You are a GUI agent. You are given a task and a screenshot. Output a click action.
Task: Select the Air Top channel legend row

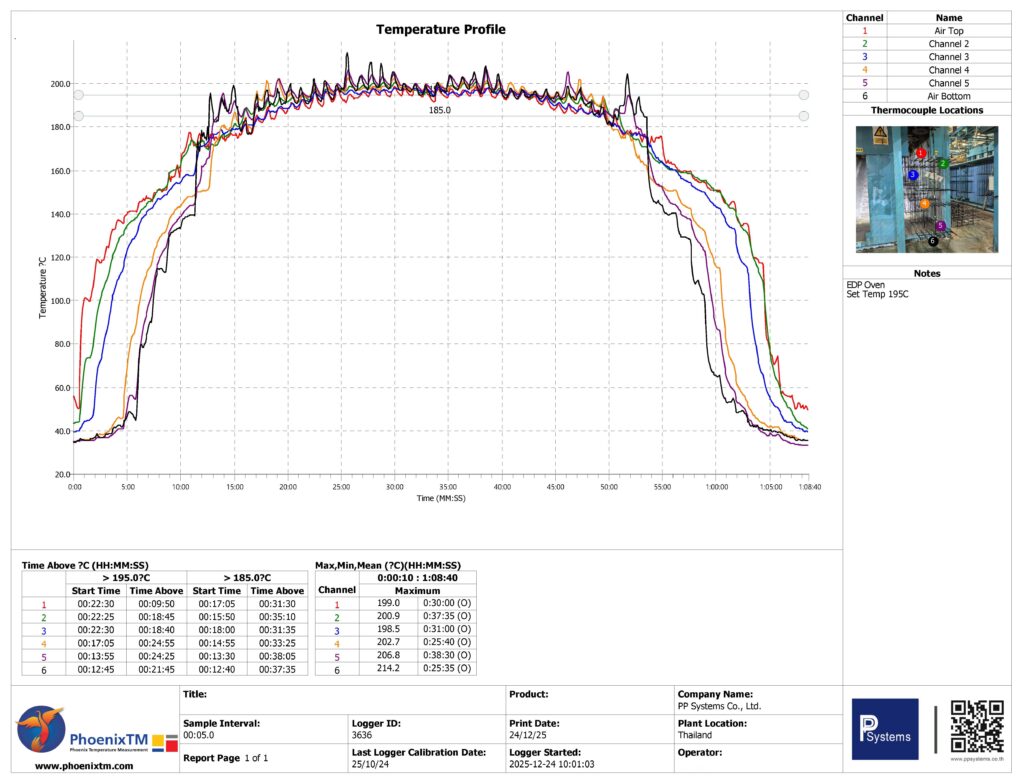(x=948, y=31)
